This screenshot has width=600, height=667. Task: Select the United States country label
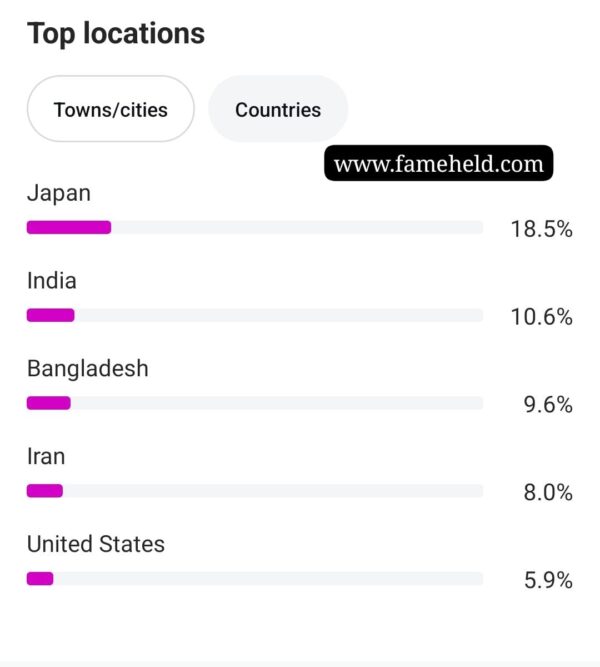click(96, 544)
